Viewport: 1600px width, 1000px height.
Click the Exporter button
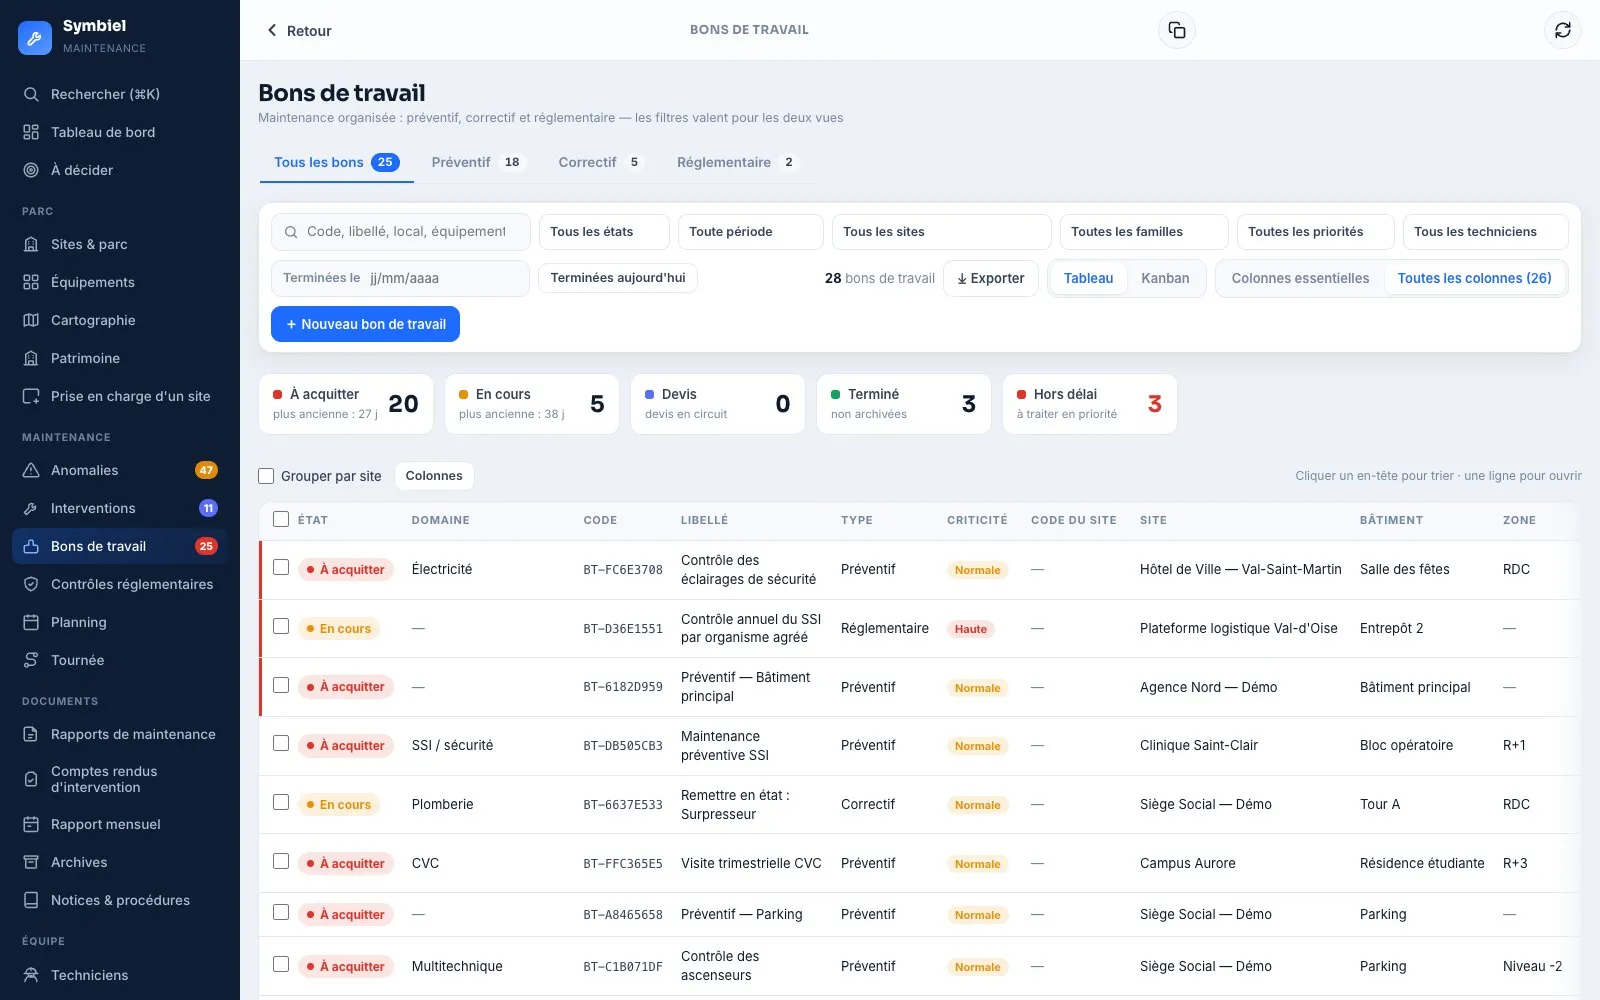coord(991,278)
